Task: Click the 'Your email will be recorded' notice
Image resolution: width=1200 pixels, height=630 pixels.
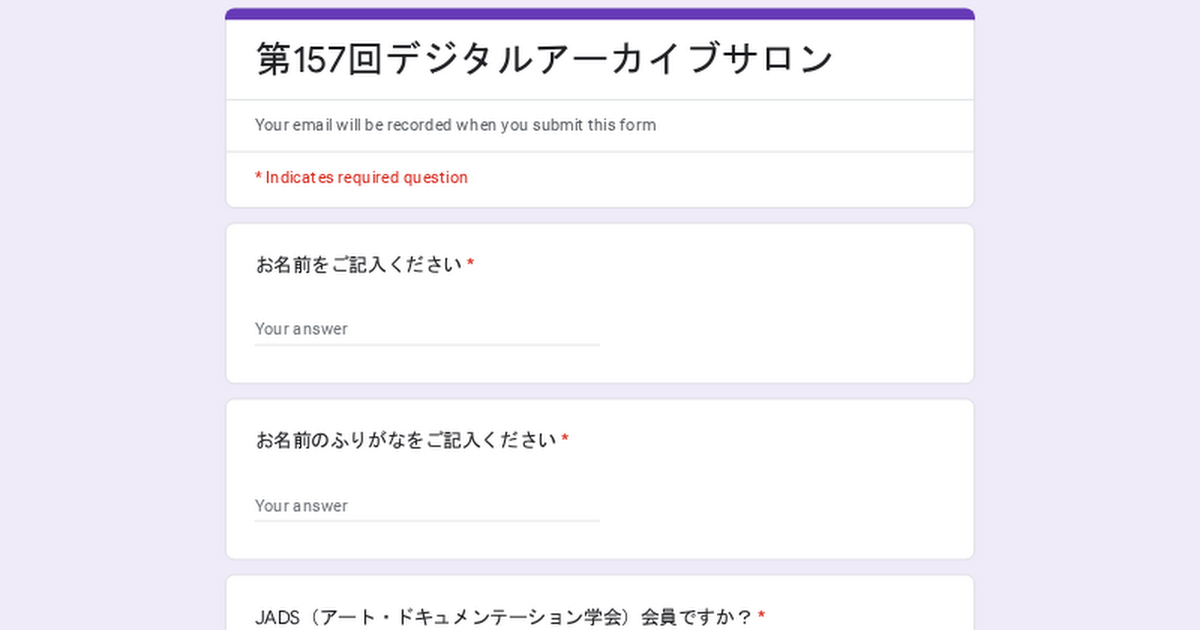Action: [455, 125]
